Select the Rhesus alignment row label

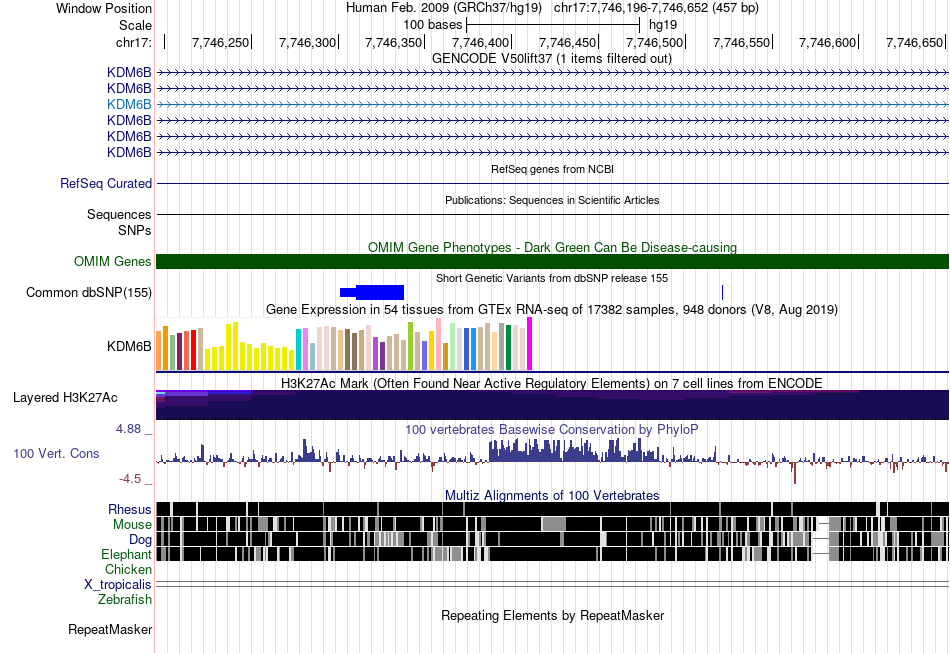(x=130, y=509)
